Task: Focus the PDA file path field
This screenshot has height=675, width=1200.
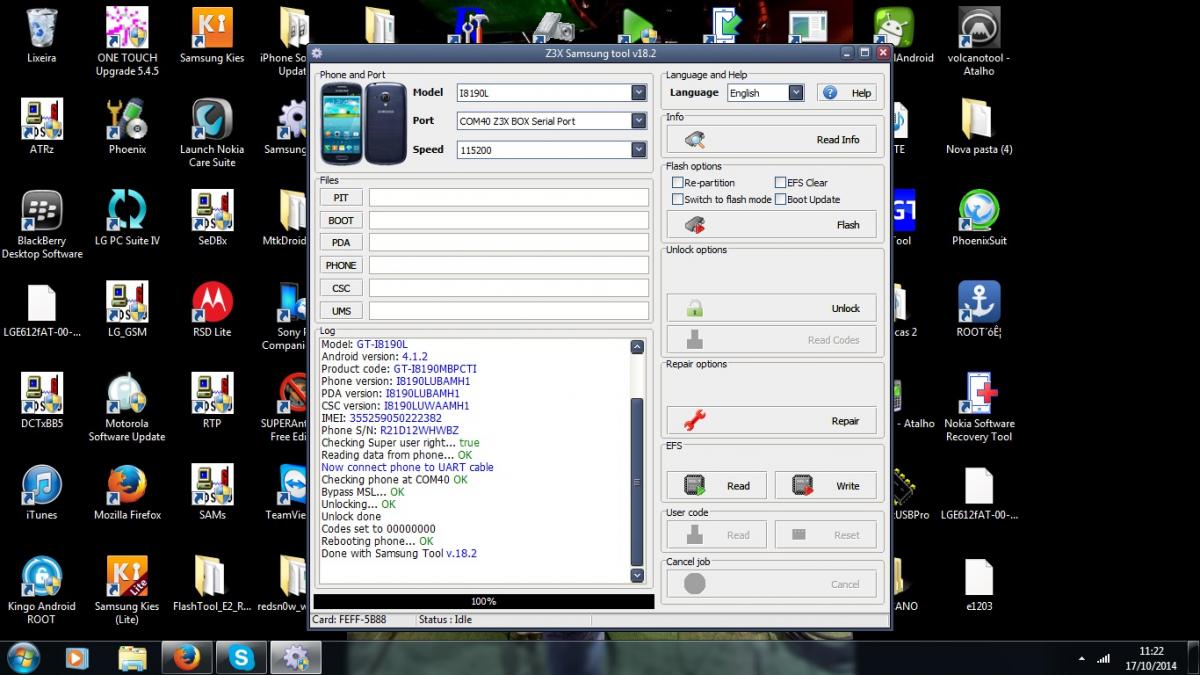Action: [509, 243]
